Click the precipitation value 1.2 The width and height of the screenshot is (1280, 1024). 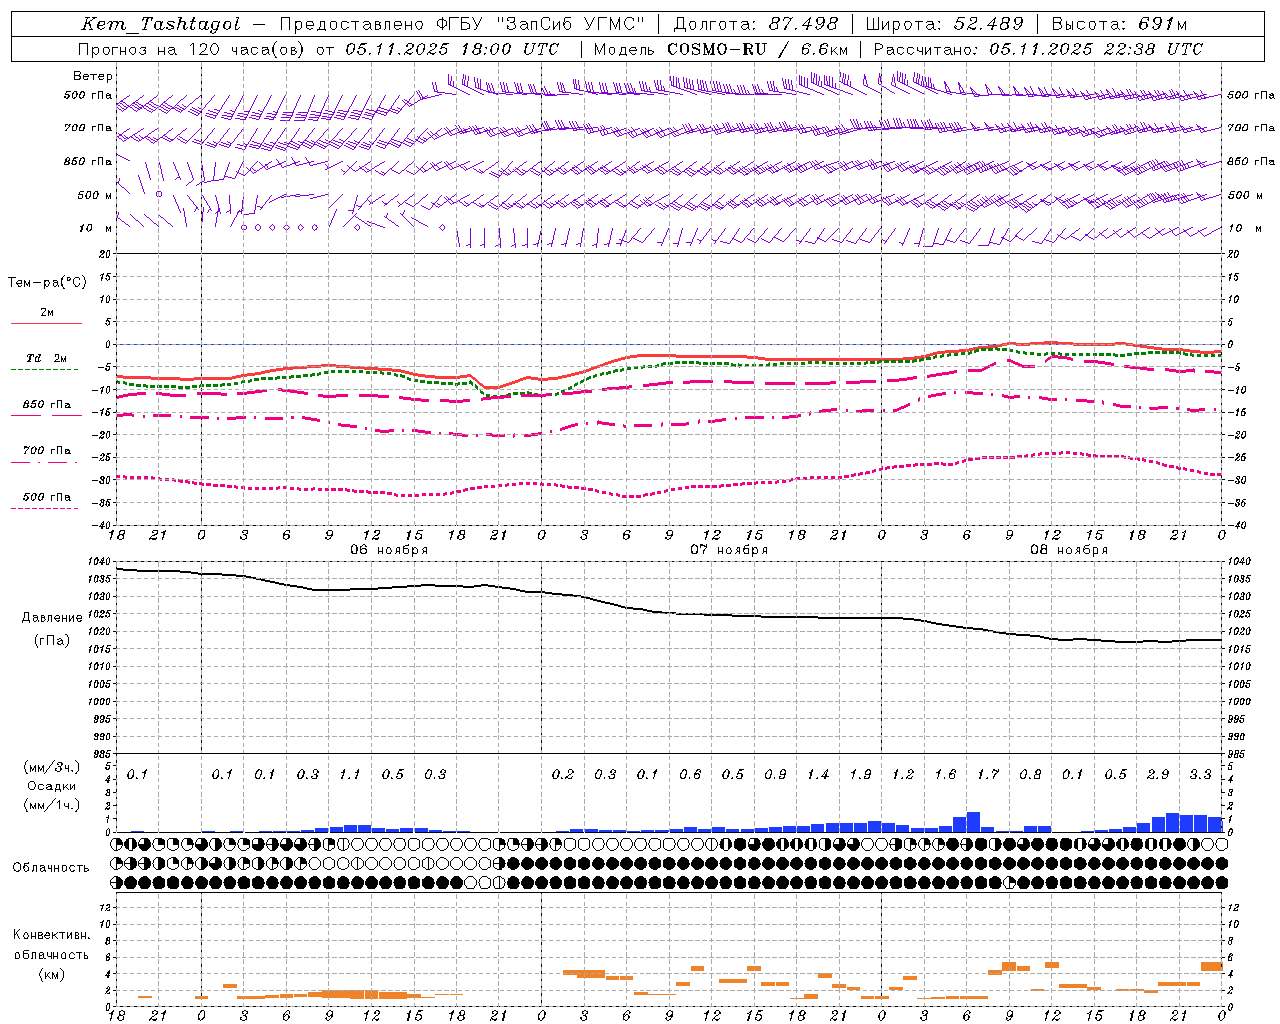pos(903,775)
